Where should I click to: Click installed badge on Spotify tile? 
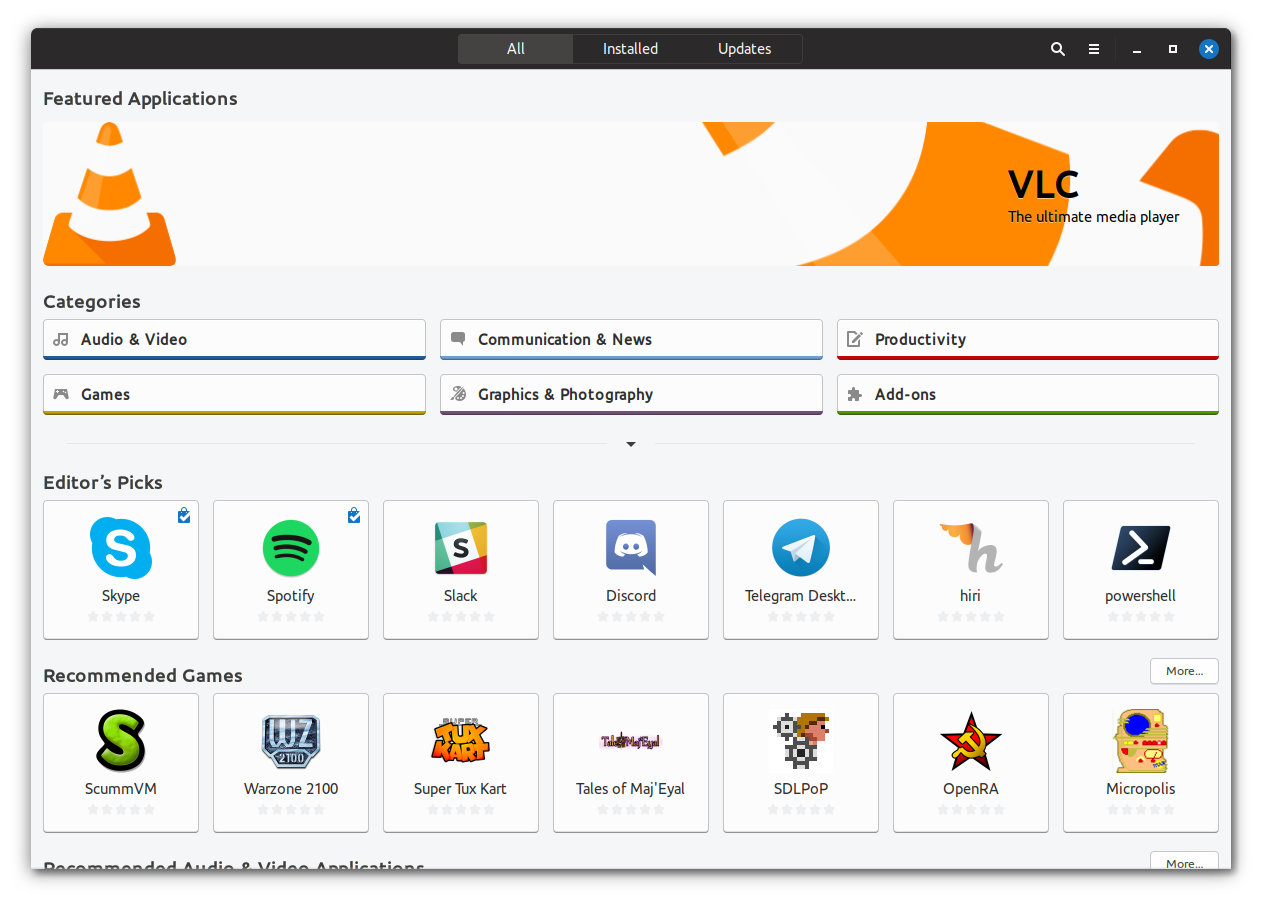coord(354,515)
